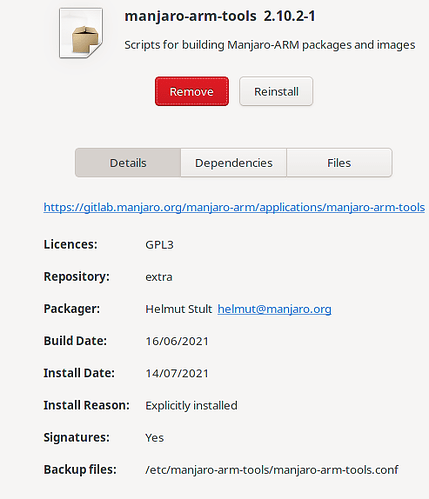Open the Dependencies tab
The image size is (429, 499).
point(234,163)
